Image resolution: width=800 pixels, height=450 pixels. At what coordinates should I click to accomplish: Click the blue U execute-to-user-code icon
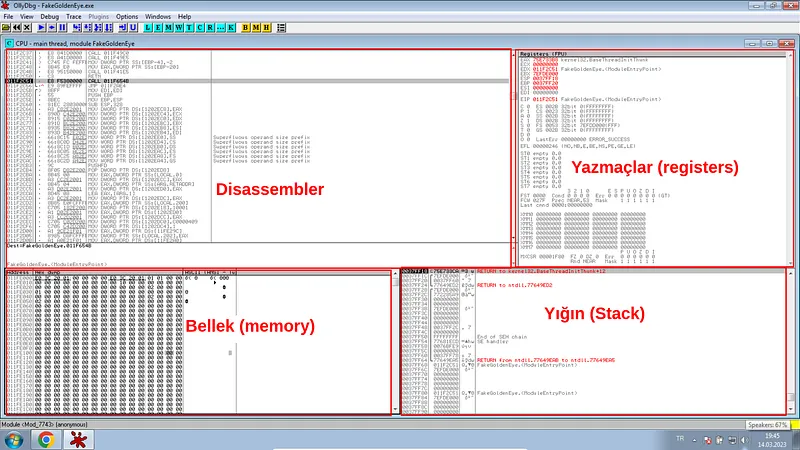coord(133,28)
